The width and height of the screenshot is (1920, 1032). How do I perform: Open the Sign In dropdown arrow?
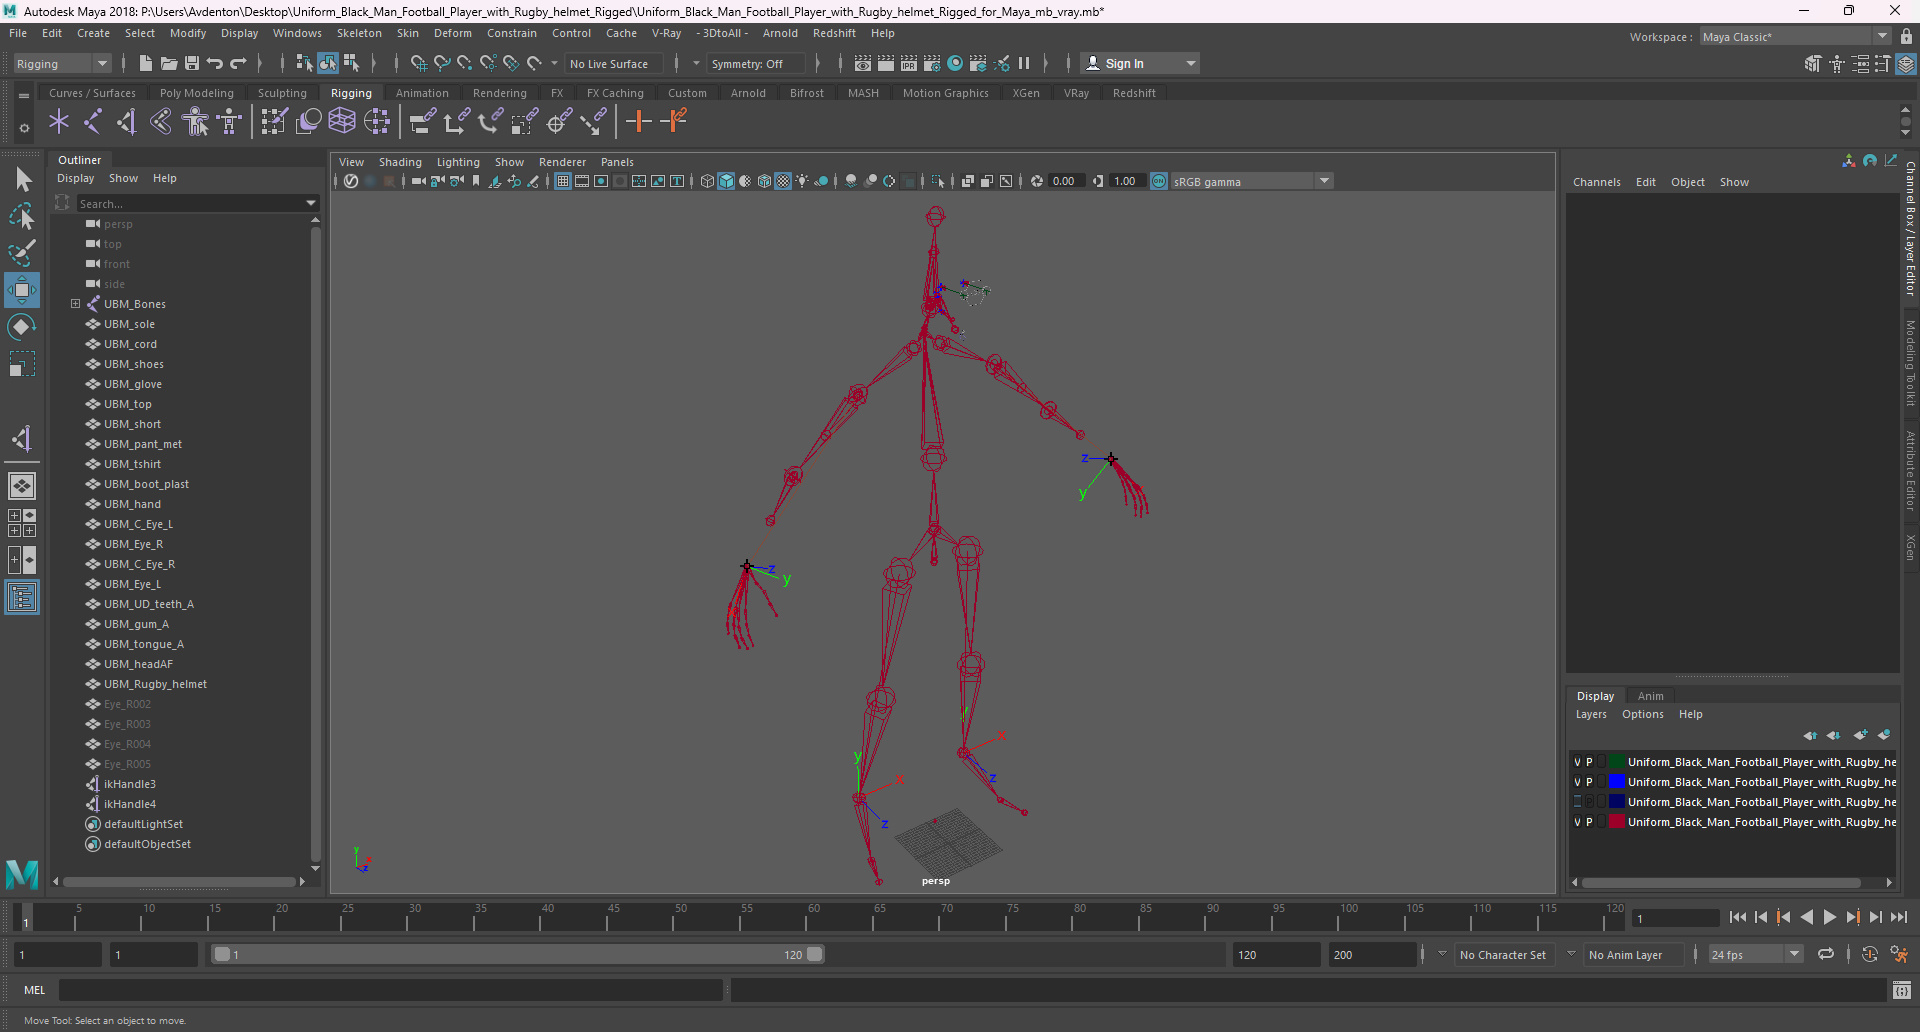(1190, 63)
